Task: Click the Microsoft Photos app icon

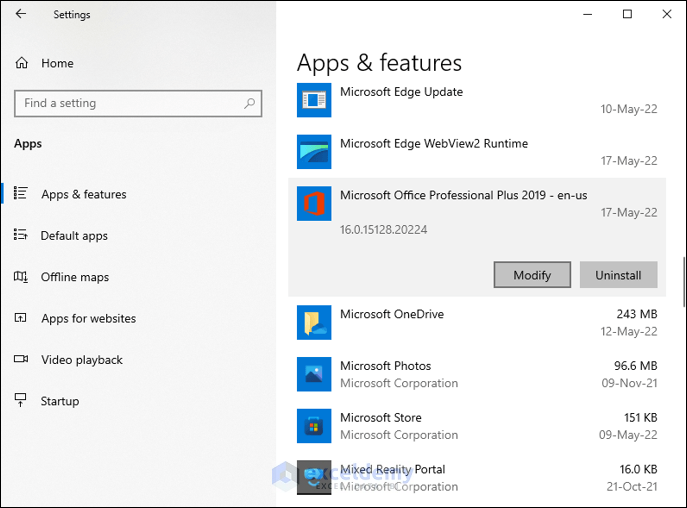Action: tap(314, 374)
